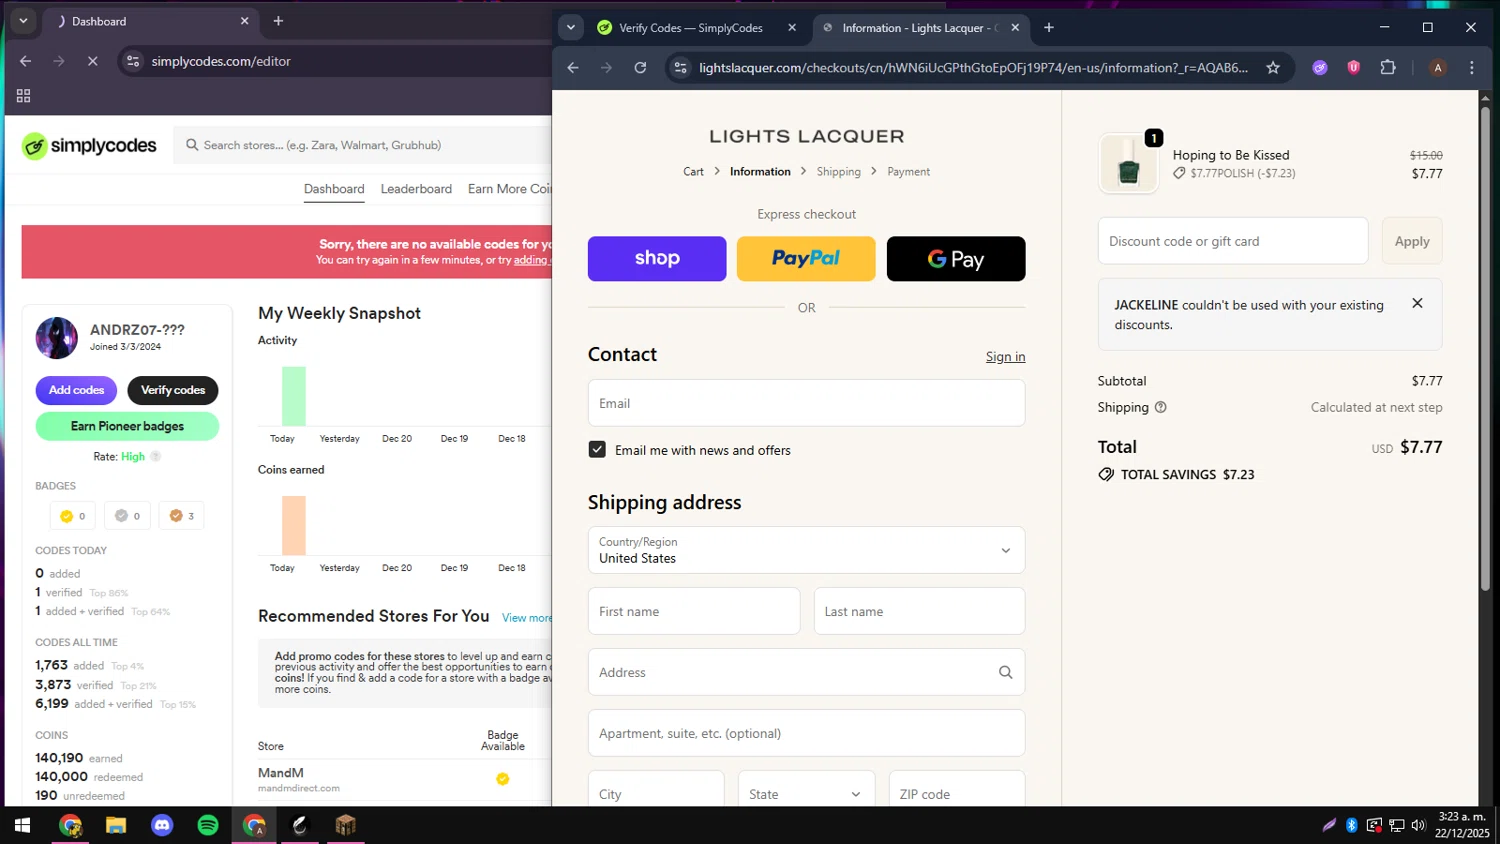Click the Email input field

806,403
